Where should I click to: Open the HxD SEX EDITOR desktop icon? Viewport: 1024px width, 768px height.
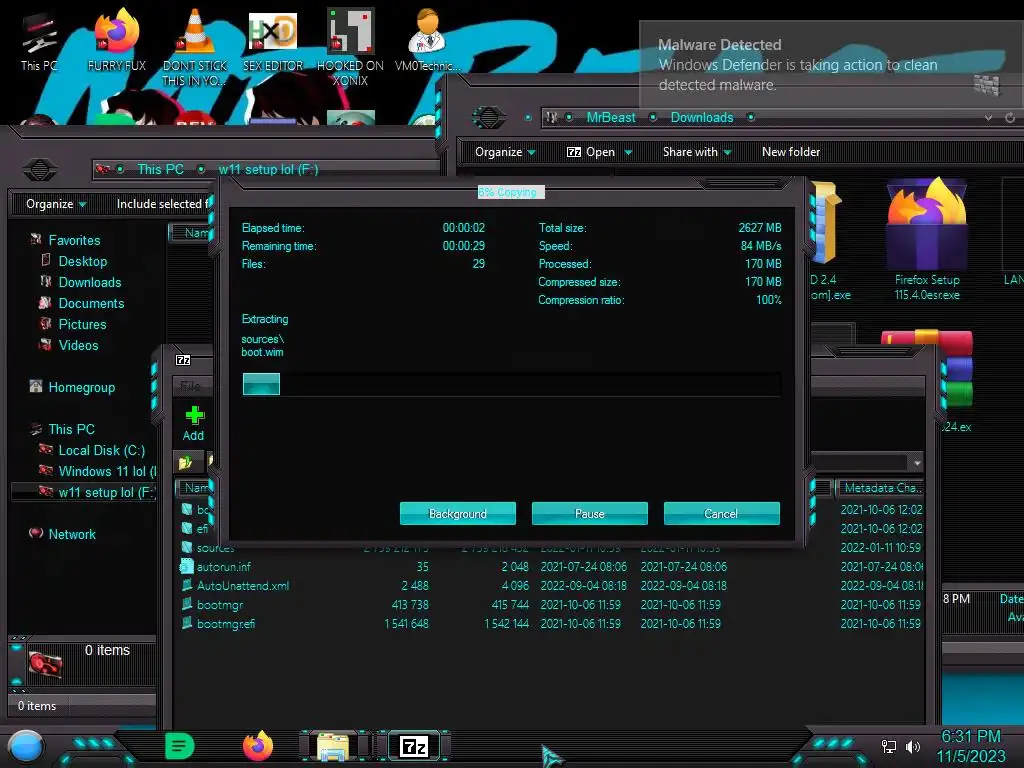click(x=273, y=40)
